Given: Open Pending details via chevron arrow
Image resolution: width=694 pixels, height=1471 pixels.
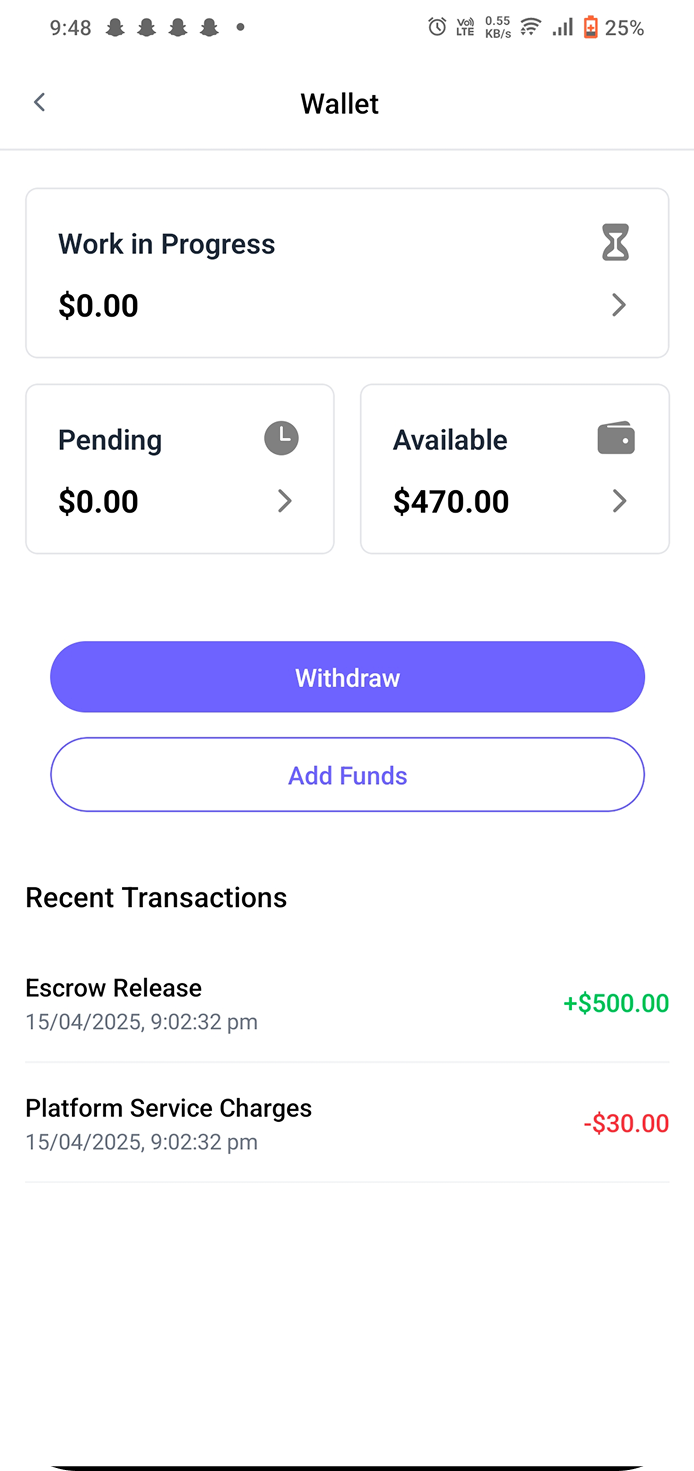Looking at the screenshot, I should (x=285, y=501).
